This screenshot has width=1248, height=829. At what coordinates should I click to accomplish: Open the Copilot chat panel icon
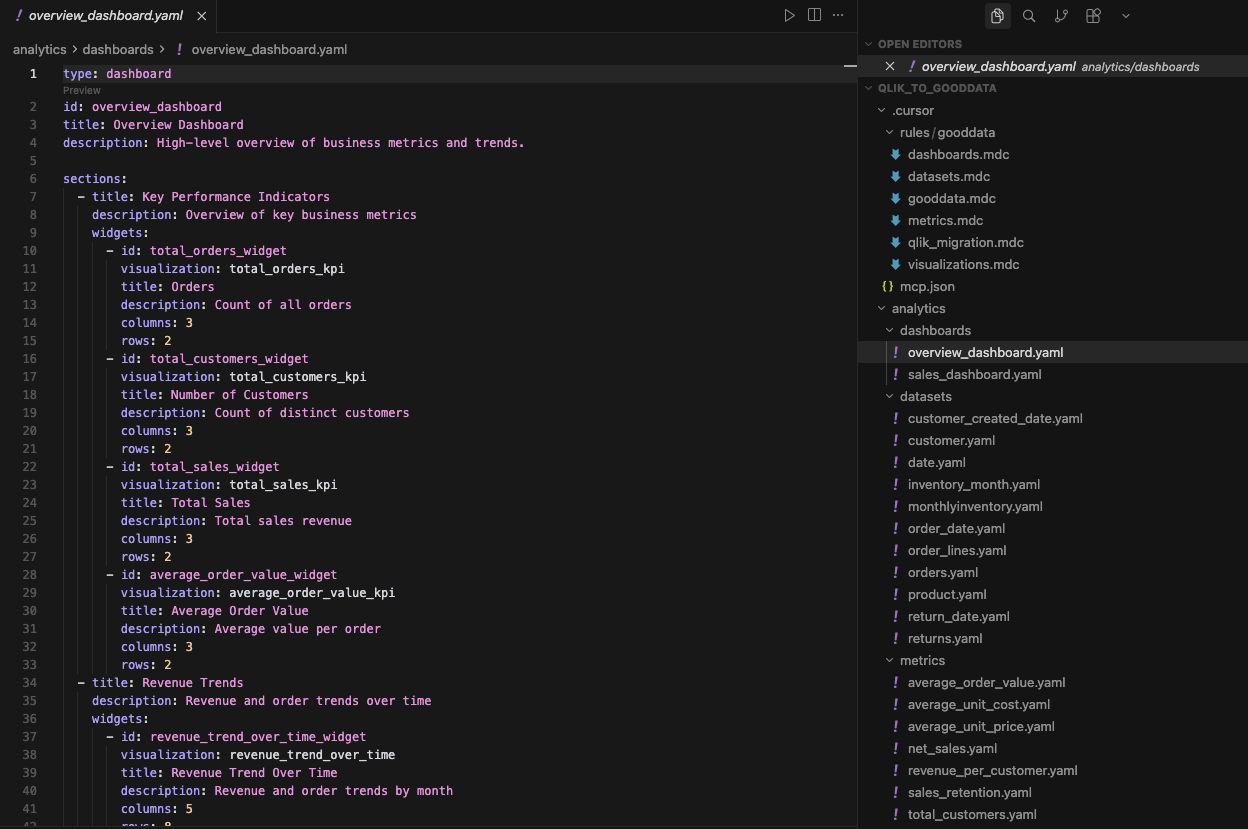(997, 16)
